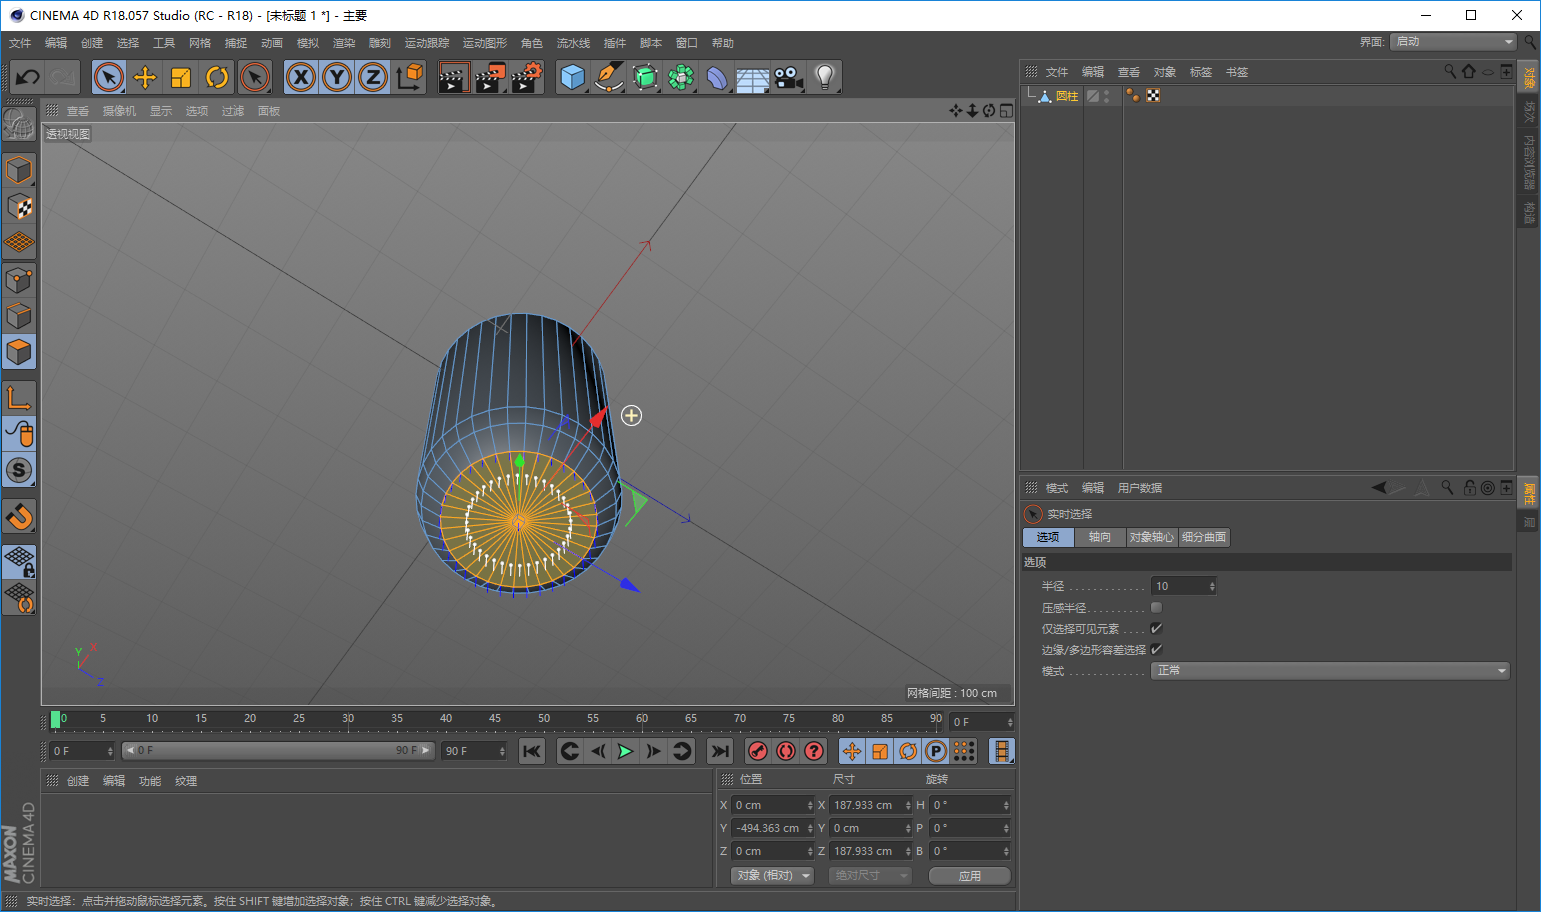Click the stepper arrows of the end frame field (90 F)
Image resolution: width=1541 pixels, height=912 pixels.
pos(501,751)
